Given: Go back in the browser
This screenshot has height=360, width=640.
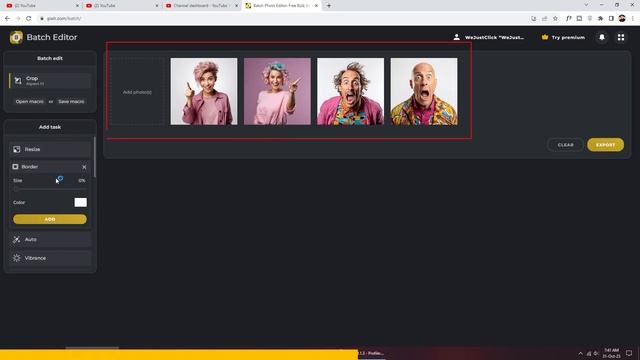Looking at the screenshot, I should coord(7,18).
